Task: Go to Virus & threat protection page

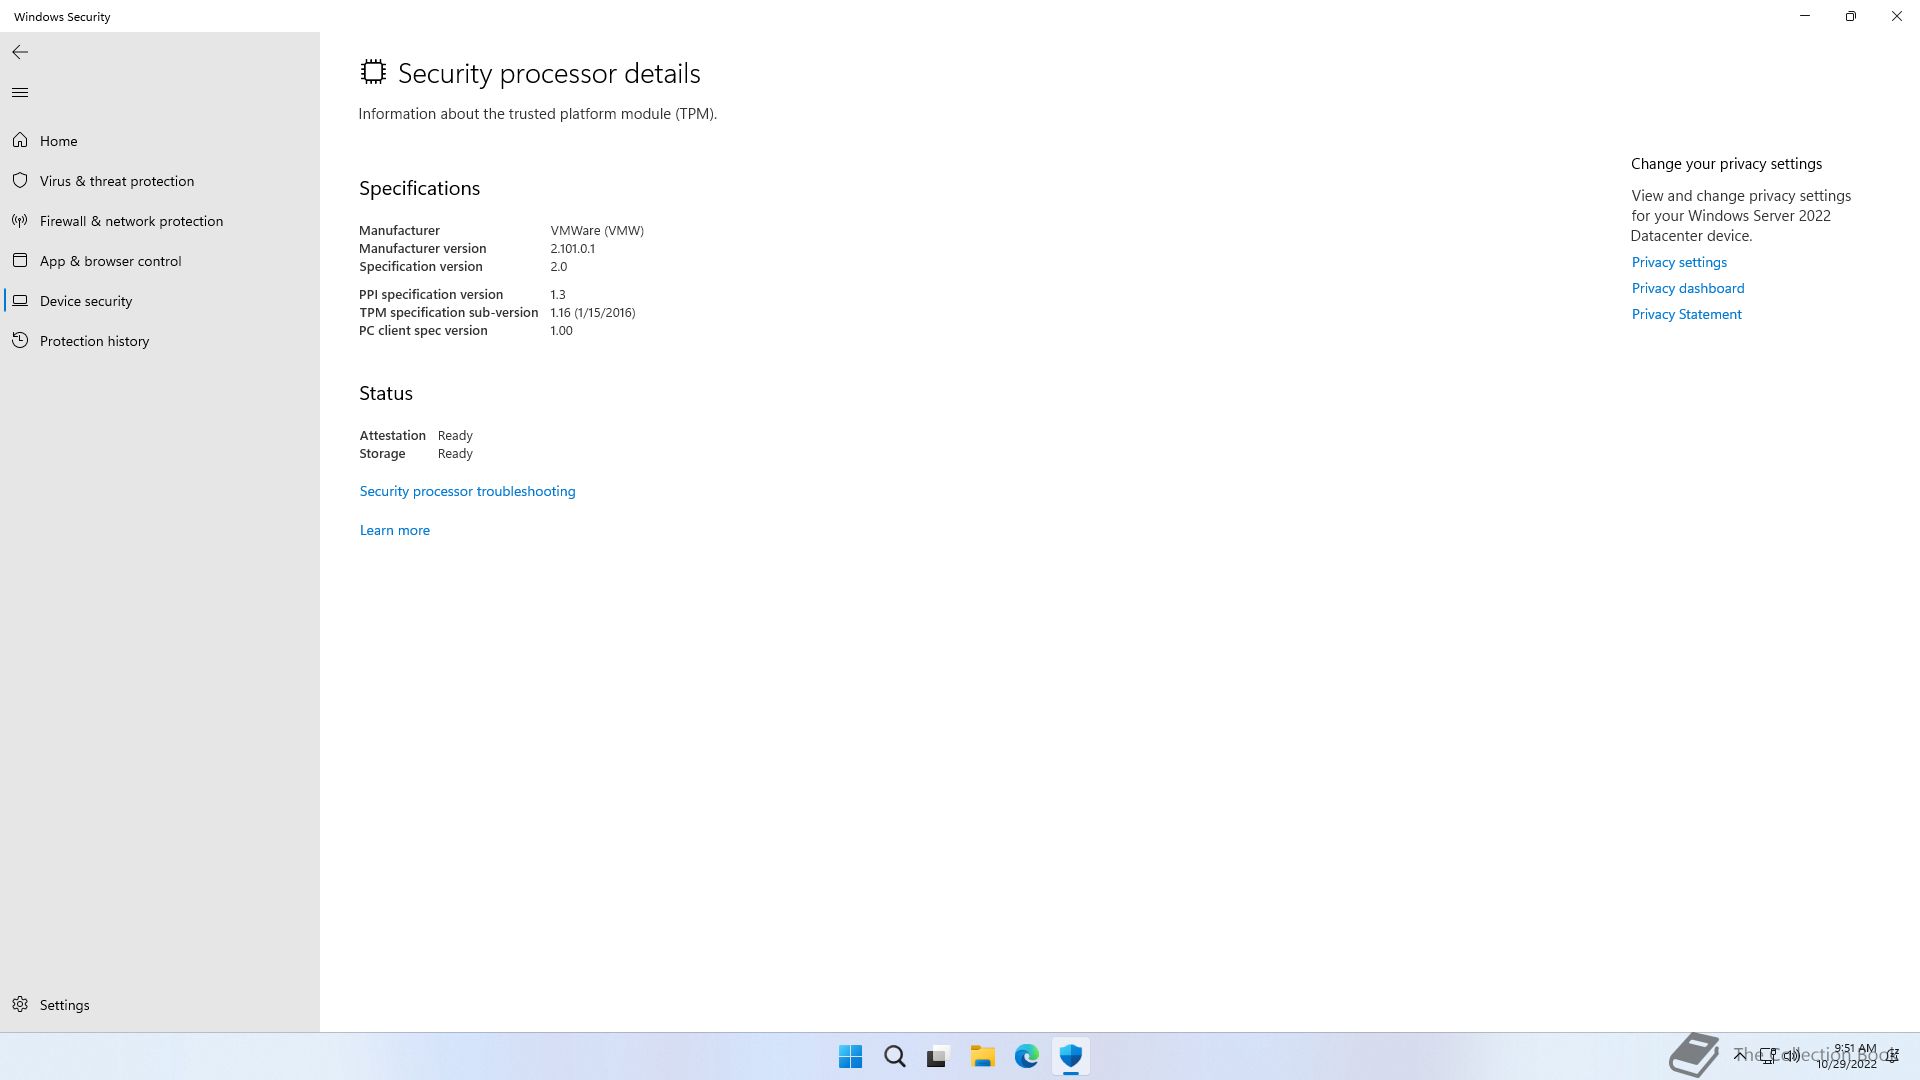Action: pyautogui.click(x=117, y=181)
